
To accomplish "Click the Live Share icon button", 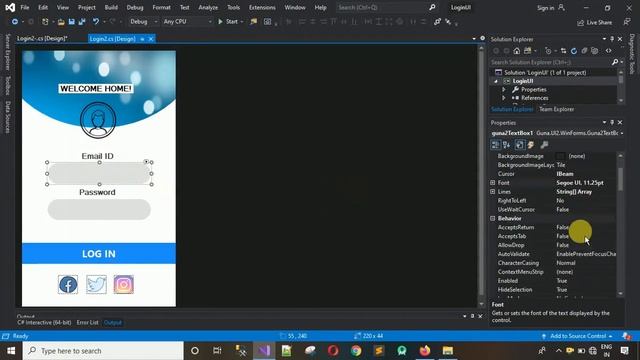I will coord(594,23).
